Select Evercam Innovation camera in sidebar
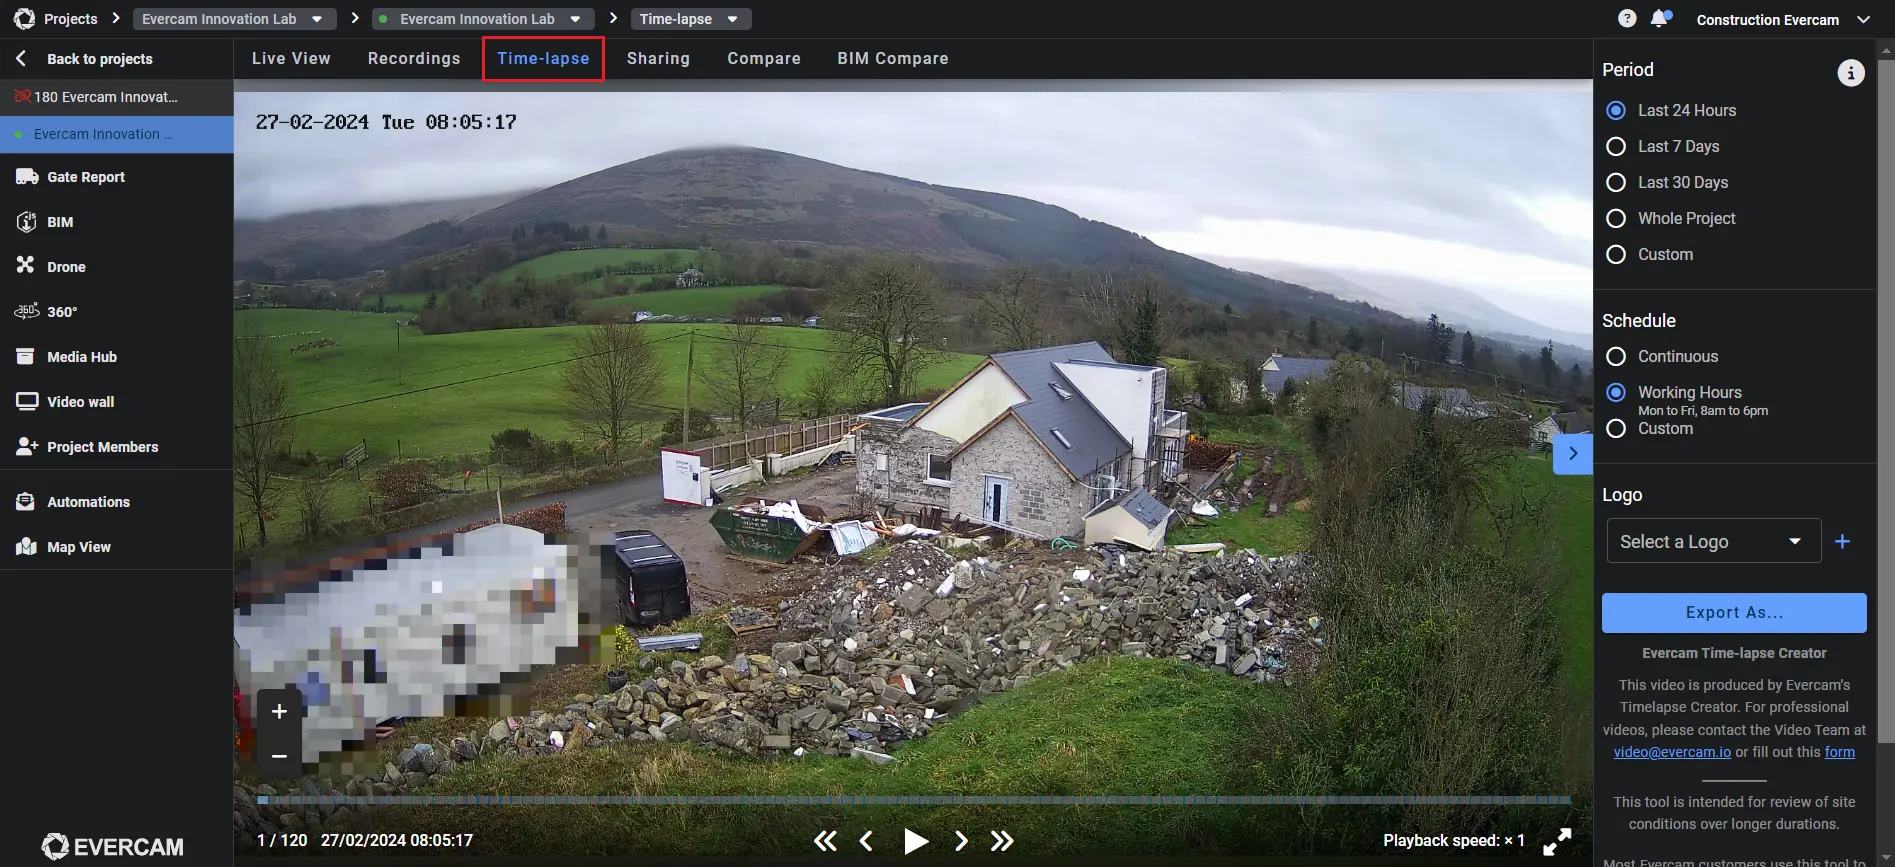This screenshot has height=867, width=1895. pos(116,134)
